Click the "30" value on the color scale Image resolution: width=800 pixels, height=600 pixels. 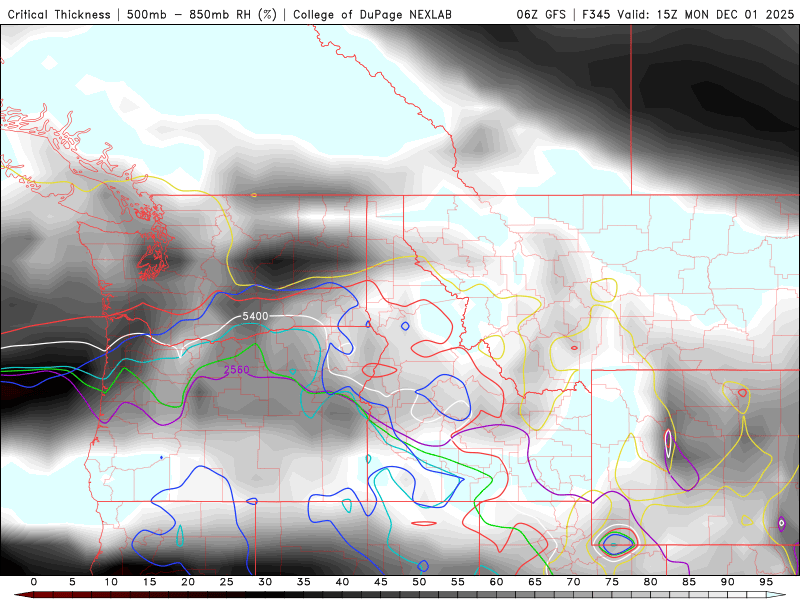(x=265, y=582)
